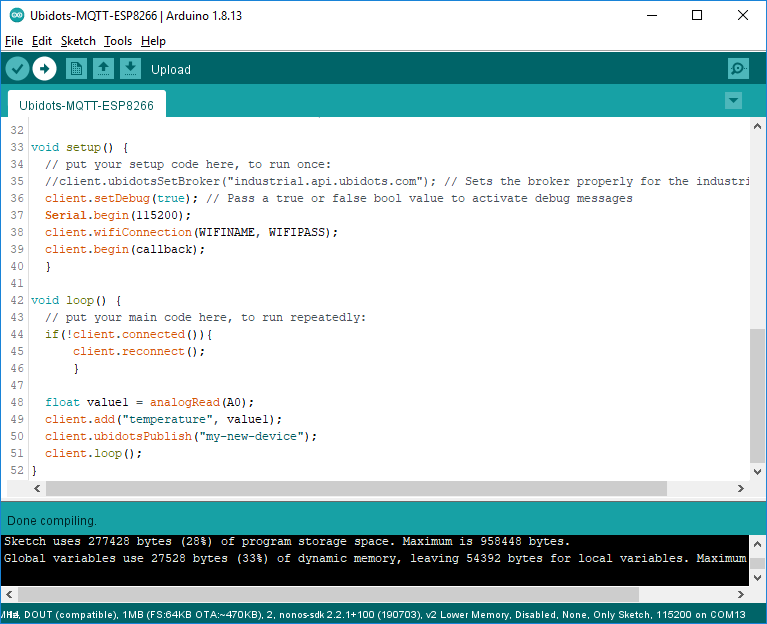Viewport: 767px width, 624px height.
Task: Click editor vertical scrollbar down arrow
Action: point(757,472)
